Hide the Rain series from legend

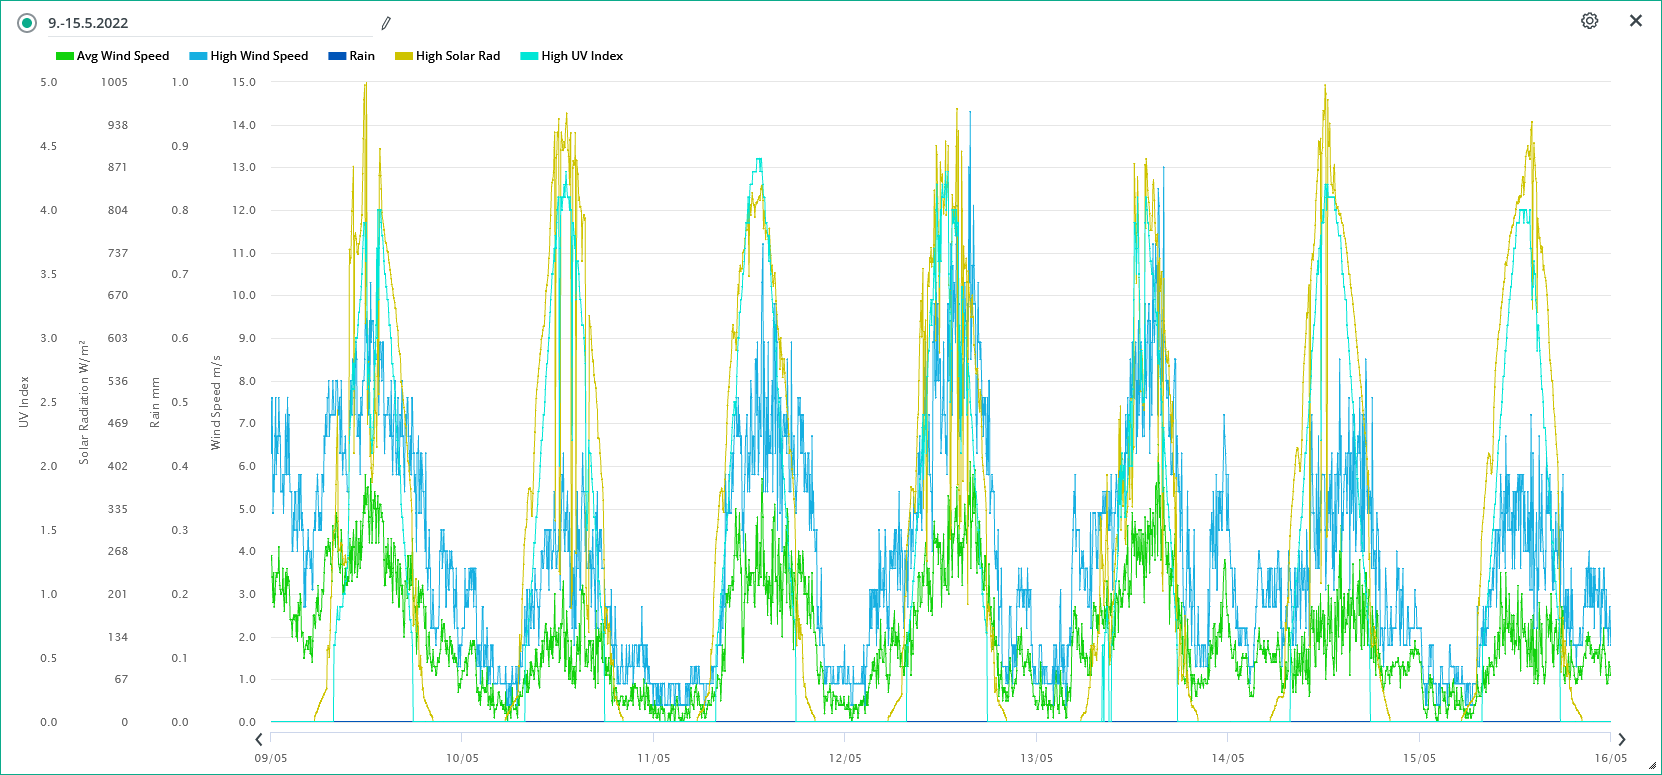(x=361, y=56)
